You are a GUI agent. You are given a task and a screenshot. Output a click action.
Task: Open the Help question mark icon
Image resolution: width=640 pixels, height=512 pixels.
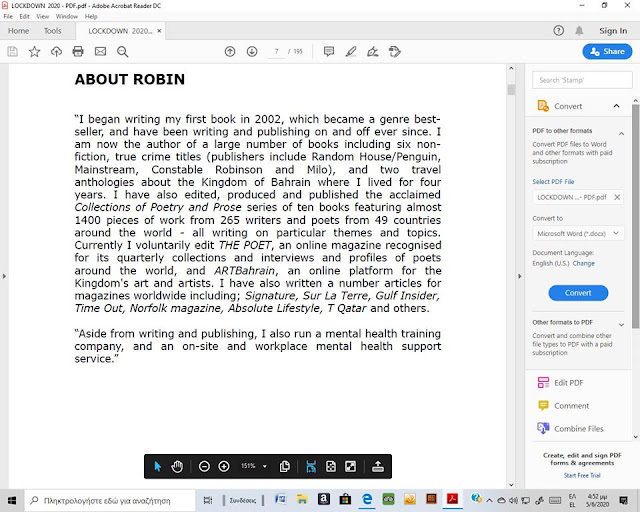(x=558, y=31)
